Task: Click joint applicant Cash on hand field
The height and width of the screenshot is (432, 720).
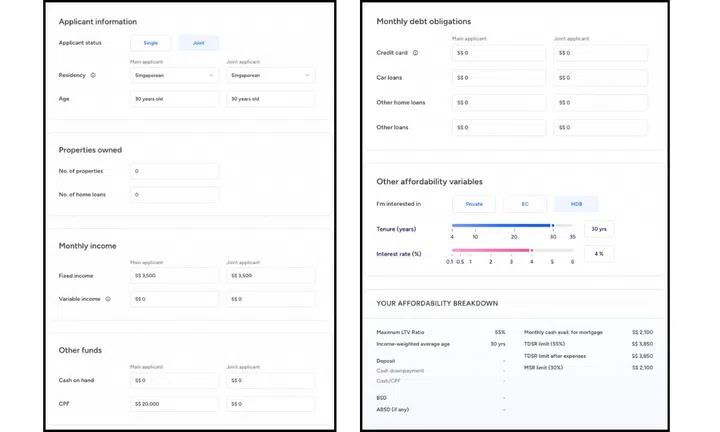Action: click(x=270, y=380)
